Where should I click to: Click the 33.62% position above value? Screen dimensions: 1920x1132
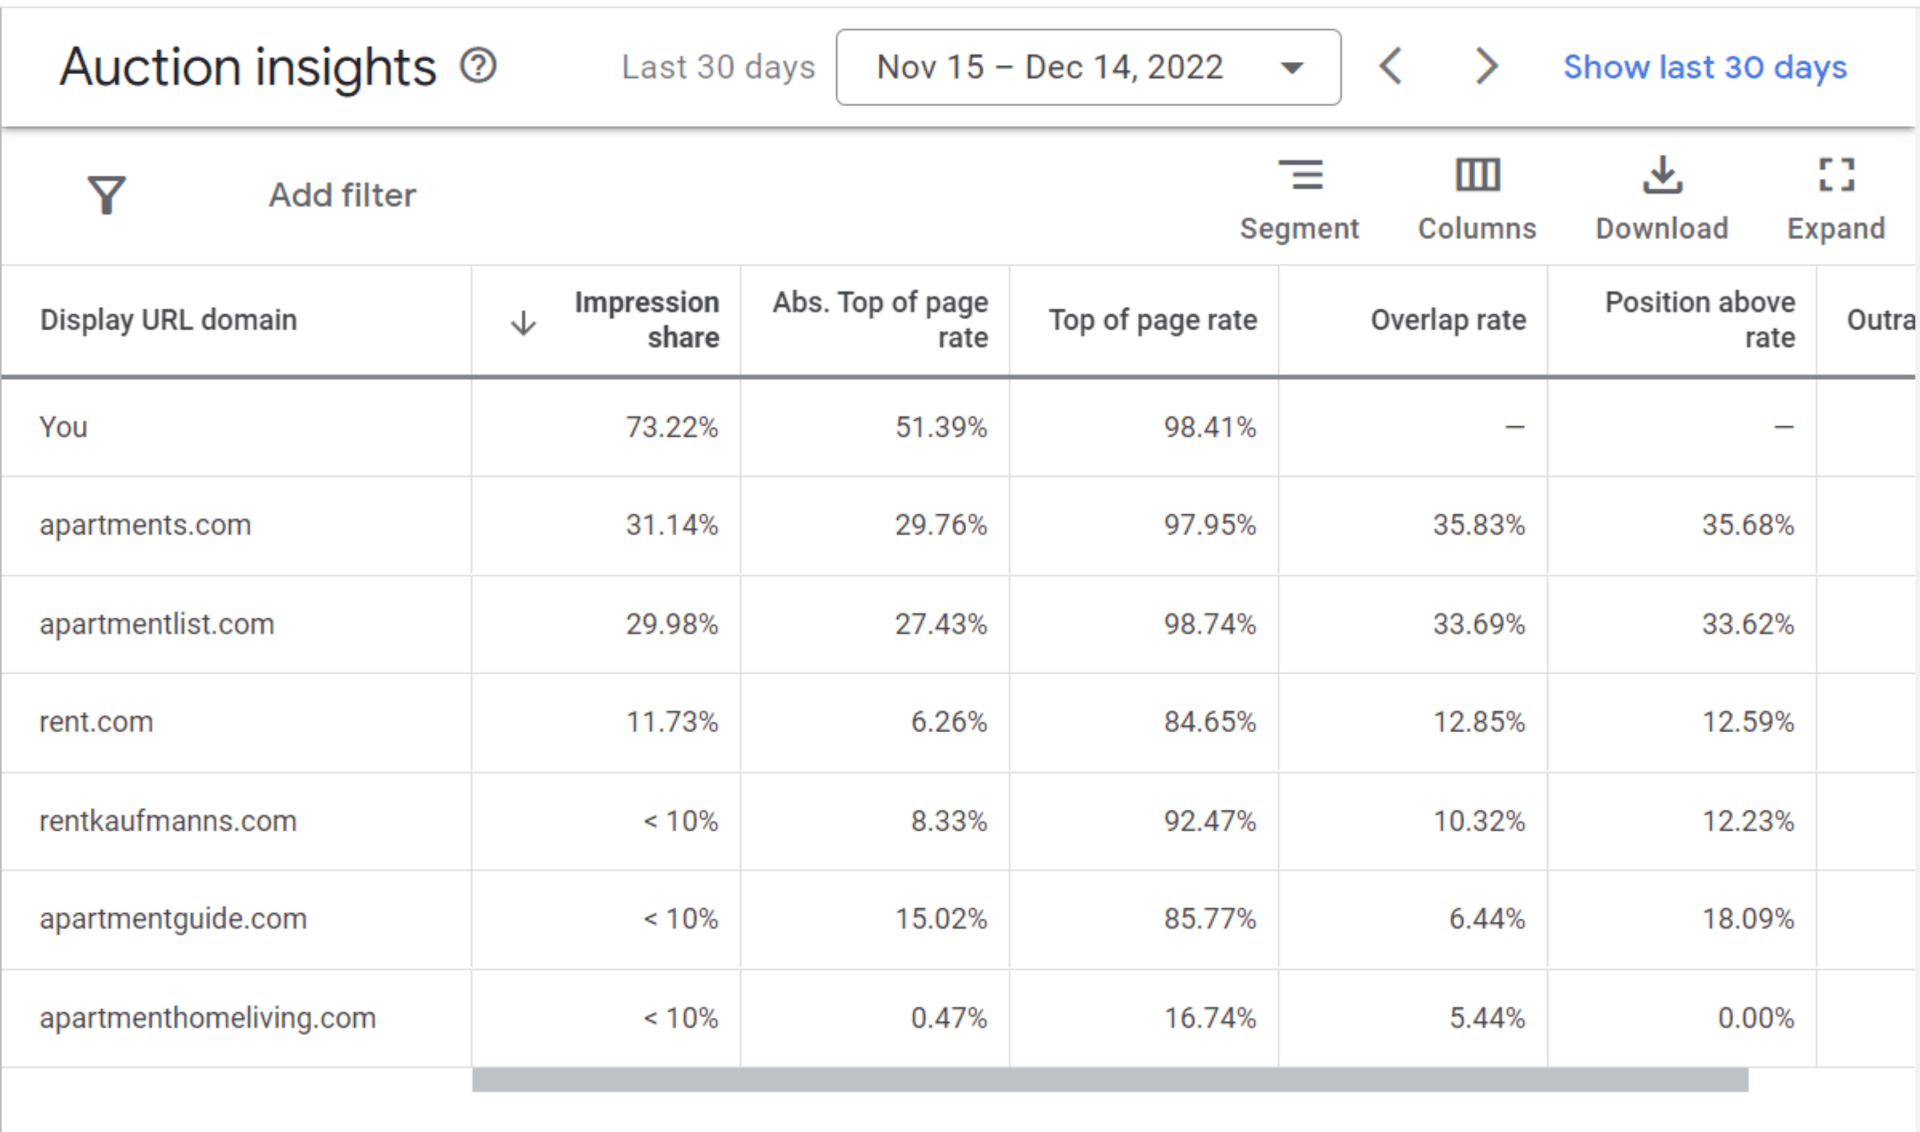[x=1748, y=624]
